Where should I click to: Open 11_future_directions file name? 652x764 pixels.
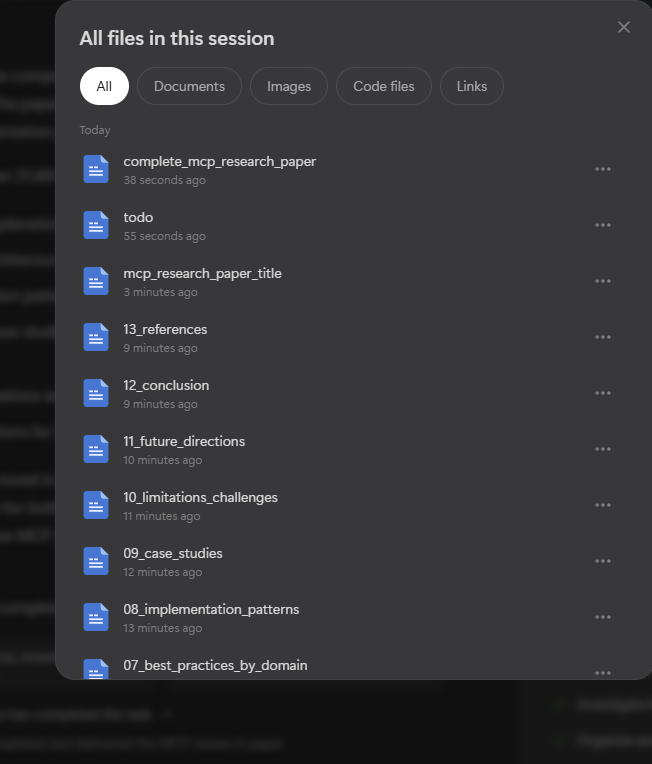(184, 441)
